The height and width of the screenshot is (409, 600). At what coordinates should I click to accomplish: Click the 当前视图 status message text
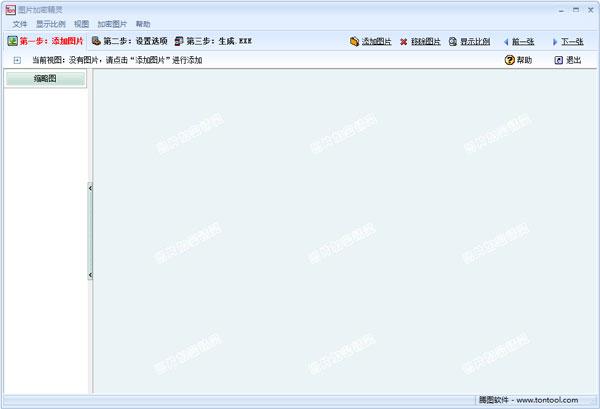point(117,60)
